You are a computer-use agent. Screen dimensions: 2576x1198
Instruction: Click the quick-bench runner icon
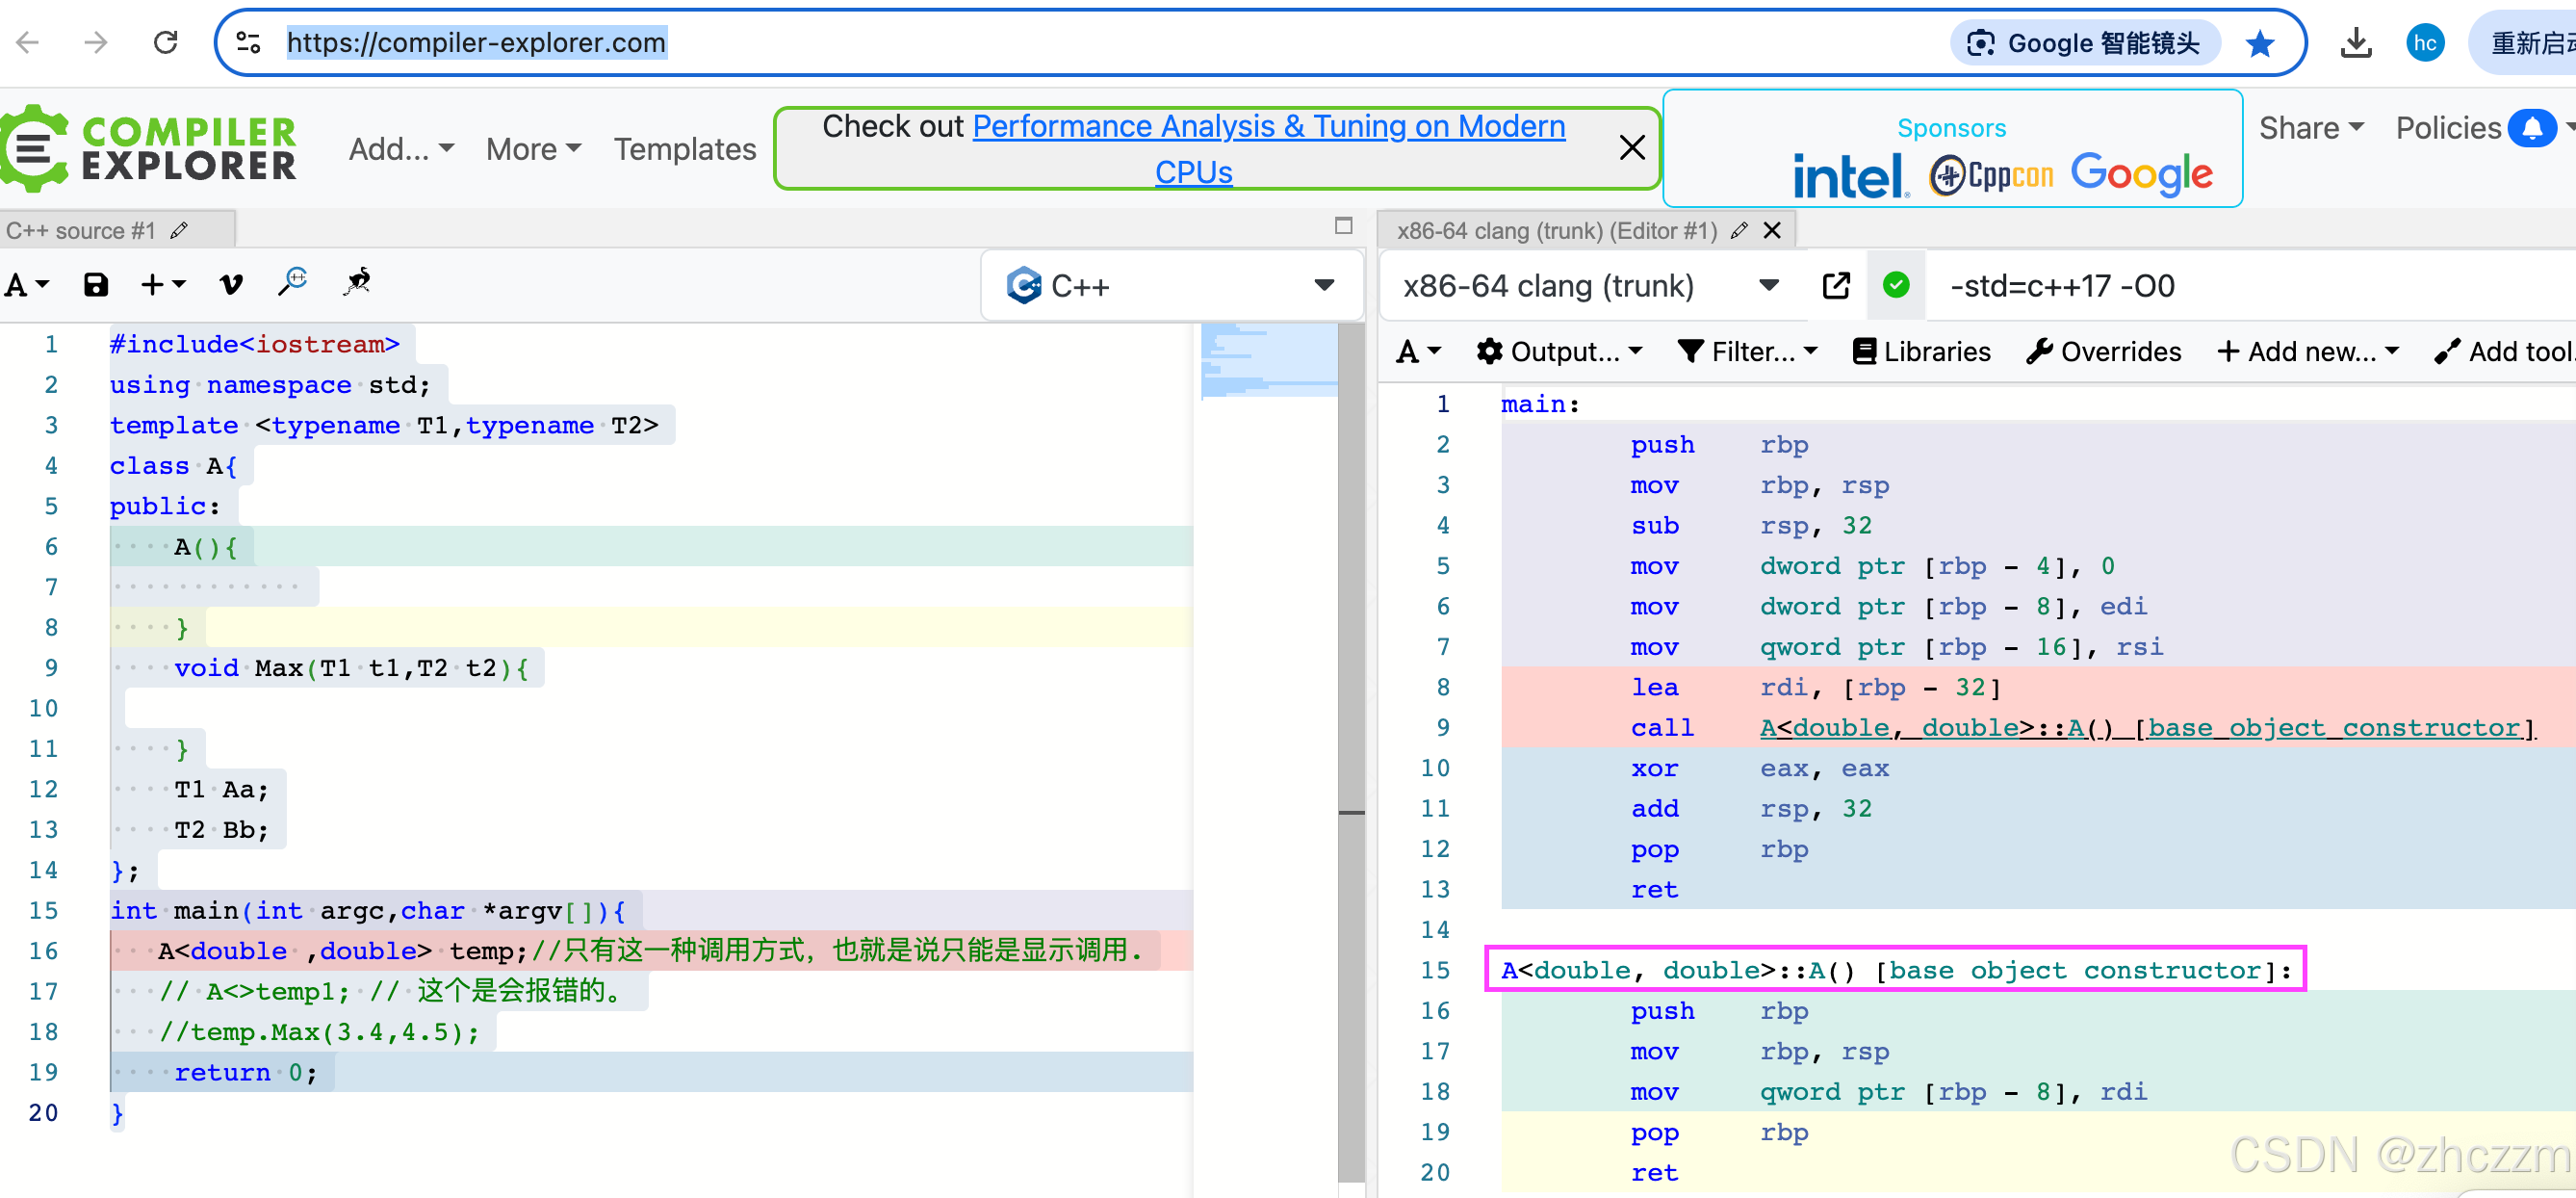358,282
